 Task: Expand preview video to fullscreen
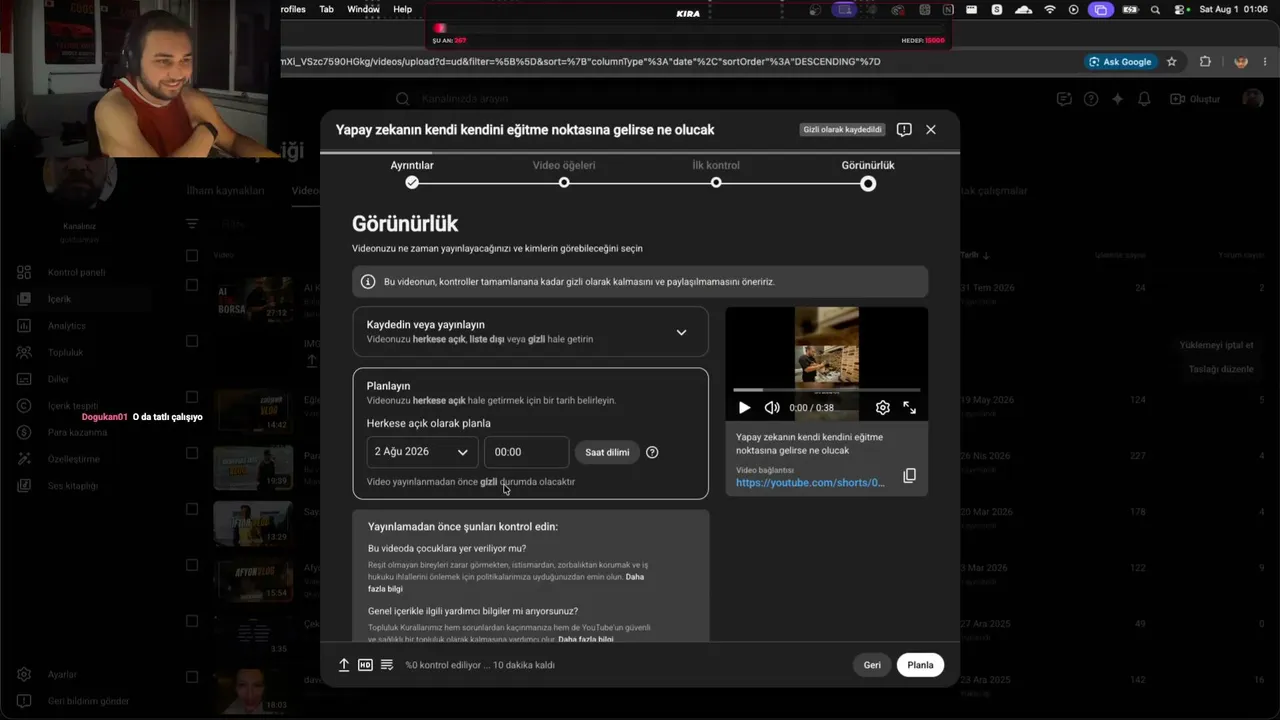909,408
